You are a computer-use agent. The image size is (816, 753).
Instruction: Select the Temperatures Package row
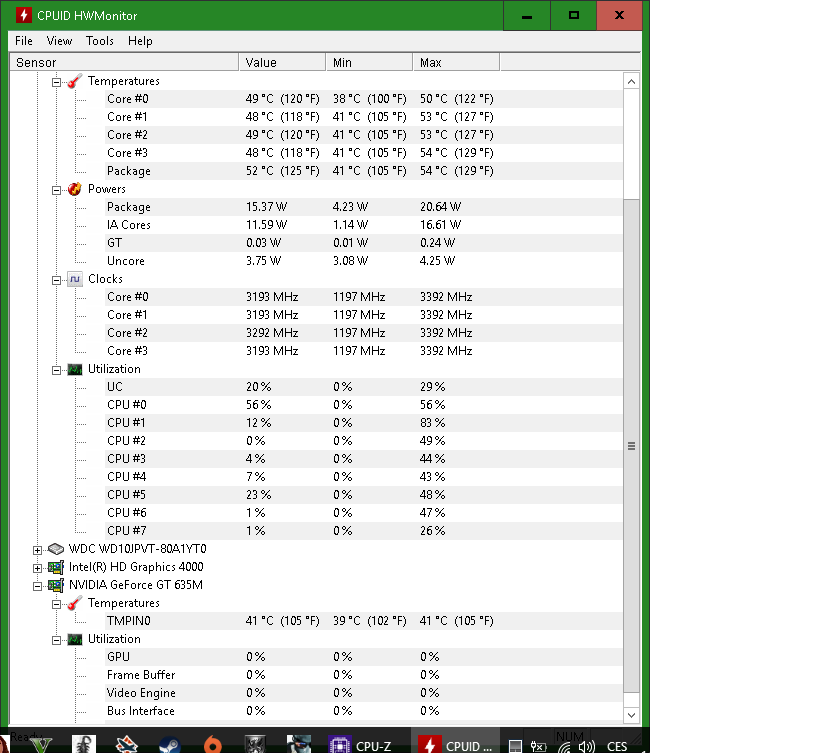[x=363, y=171]
